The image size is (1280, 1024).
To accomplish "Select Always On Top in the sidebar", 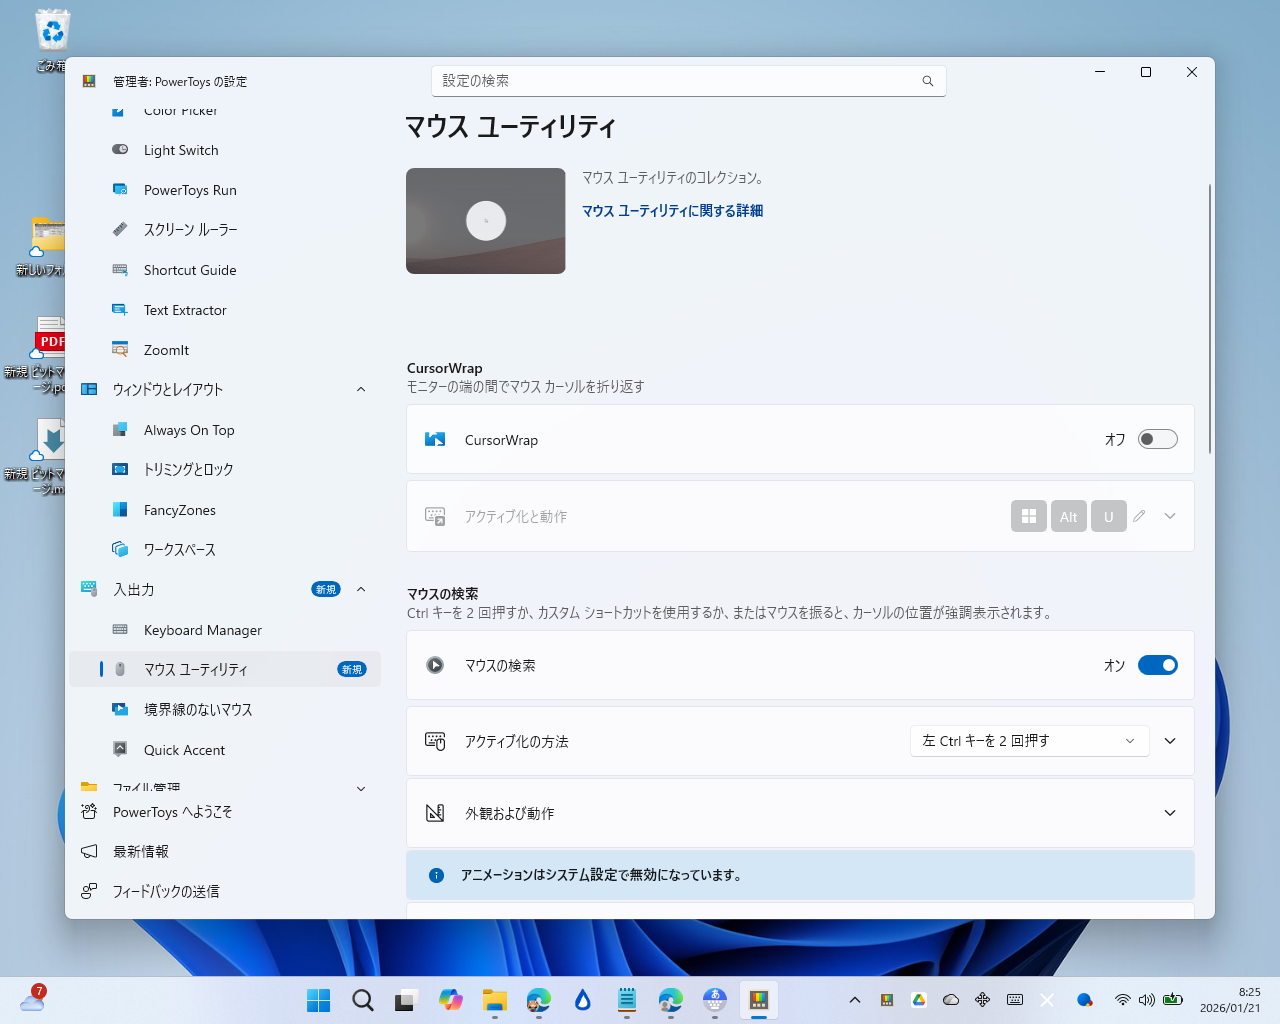I will coord(189,429).
